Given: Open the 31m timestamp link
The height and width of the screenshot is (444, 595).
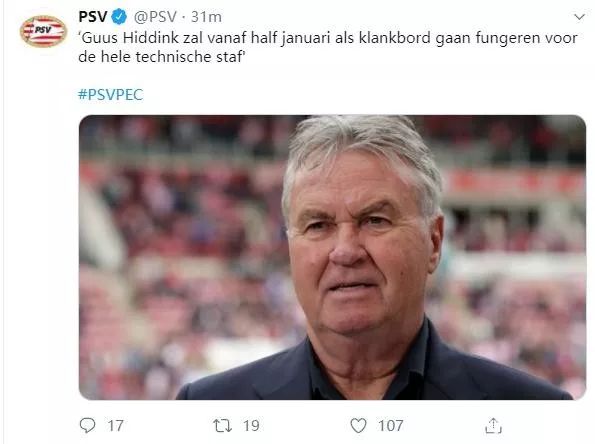Looking at the screenshot, I should (x=206, y=17).
